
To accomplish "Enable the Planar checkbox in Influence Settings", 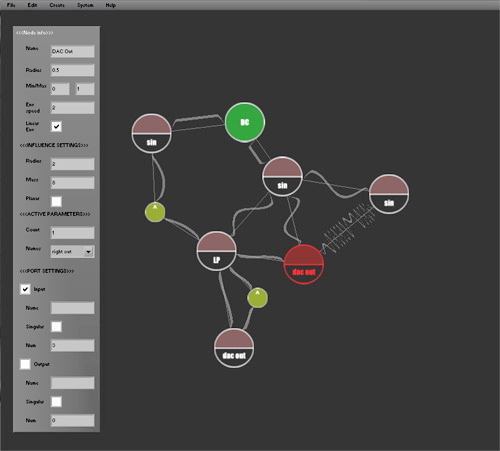I will click(x=56, y=201).
